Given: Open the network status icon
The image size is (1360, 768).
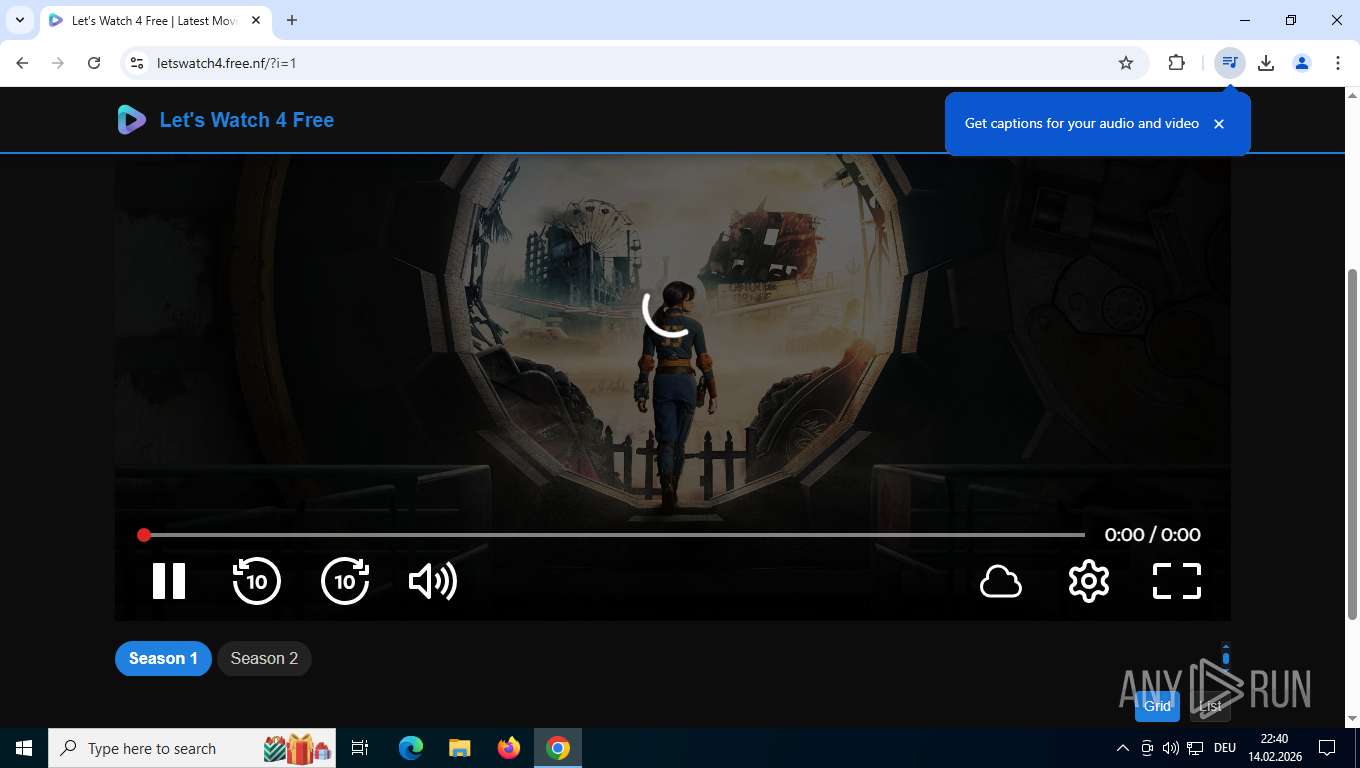Looking at the screenshot, I should [1195, 748].
